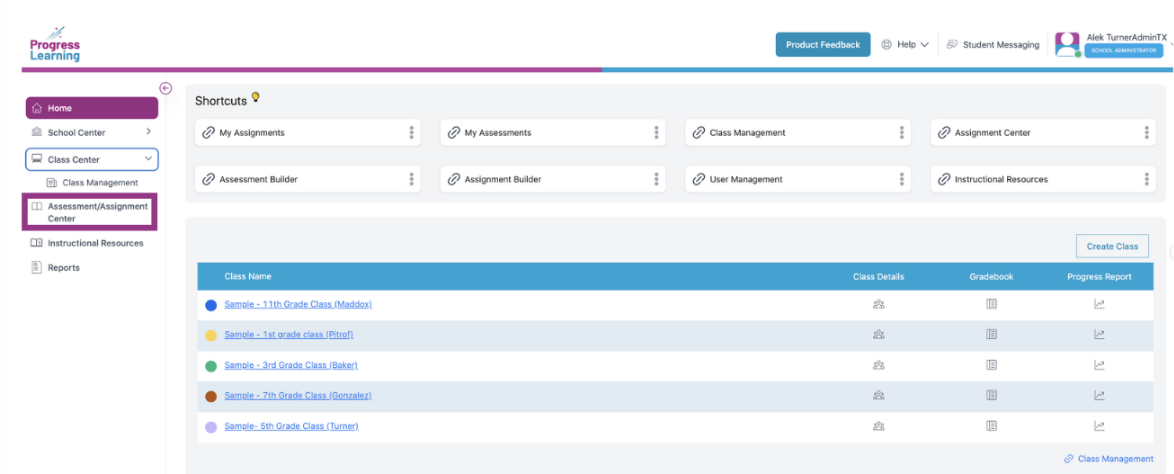Click lavender color dot for 5th Grade Class
Screen dimensions: 1174x474
click(x=211, y=427)
